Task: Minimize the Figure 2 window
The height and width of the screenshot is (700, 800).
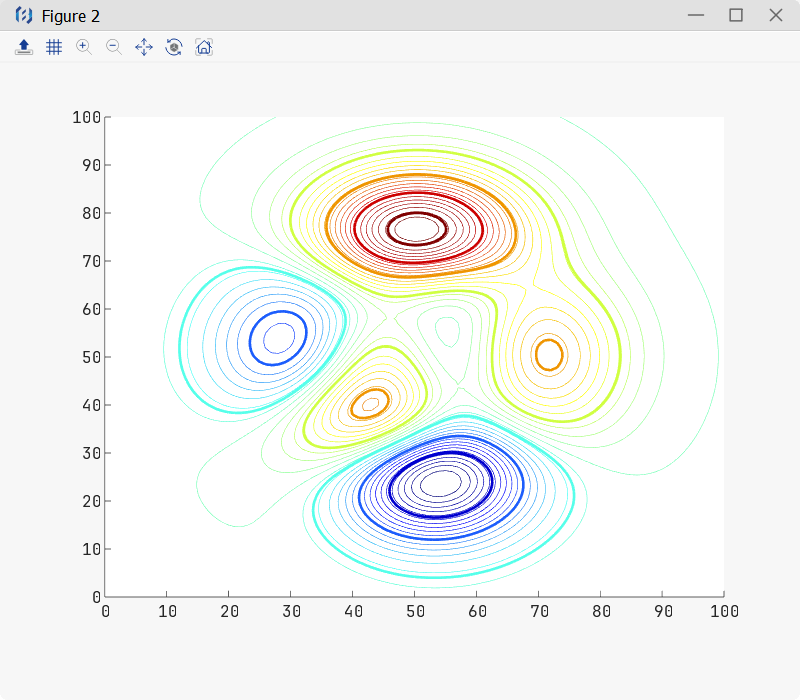Action: point(696,15)
